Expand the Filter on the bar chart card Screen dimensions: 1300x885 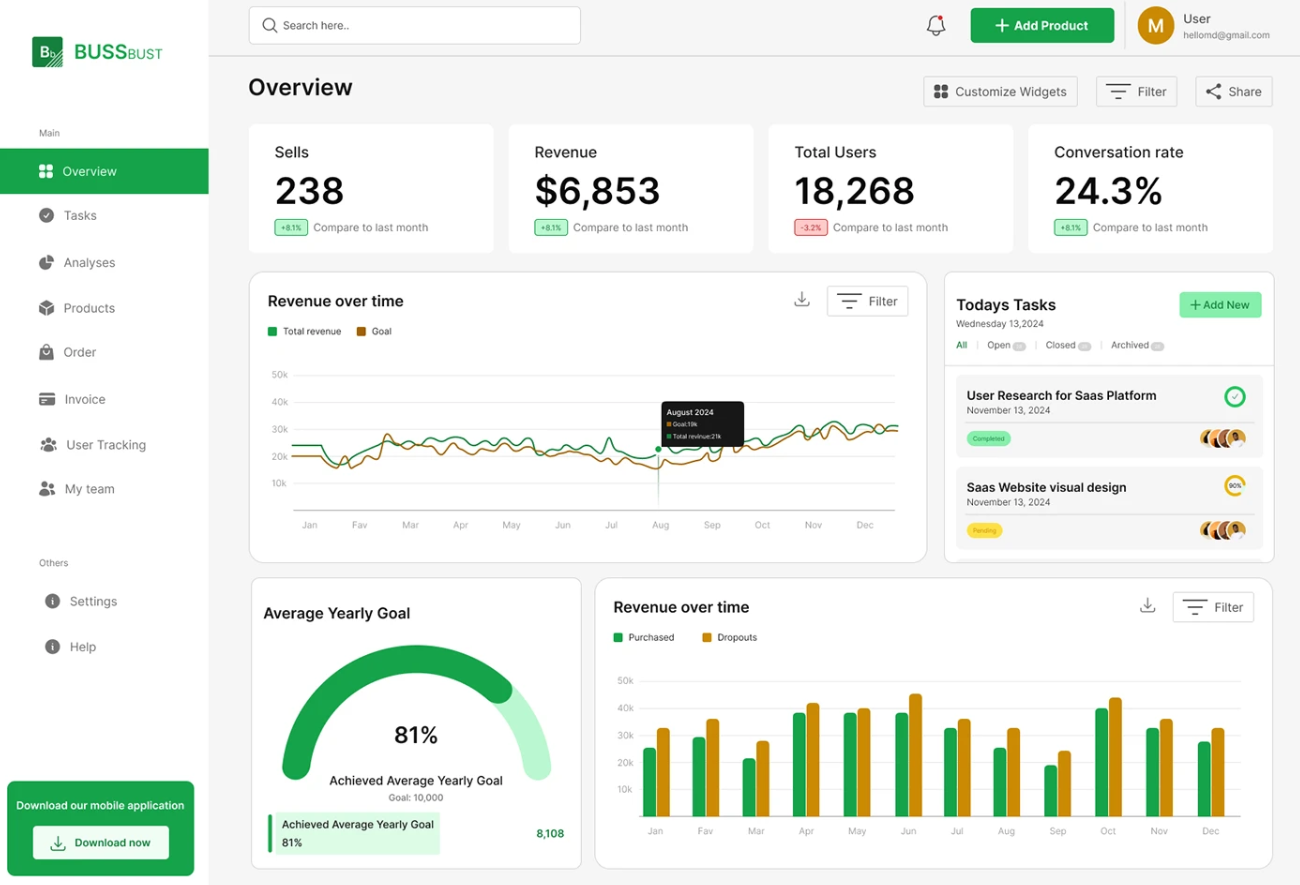[1212, 607]
